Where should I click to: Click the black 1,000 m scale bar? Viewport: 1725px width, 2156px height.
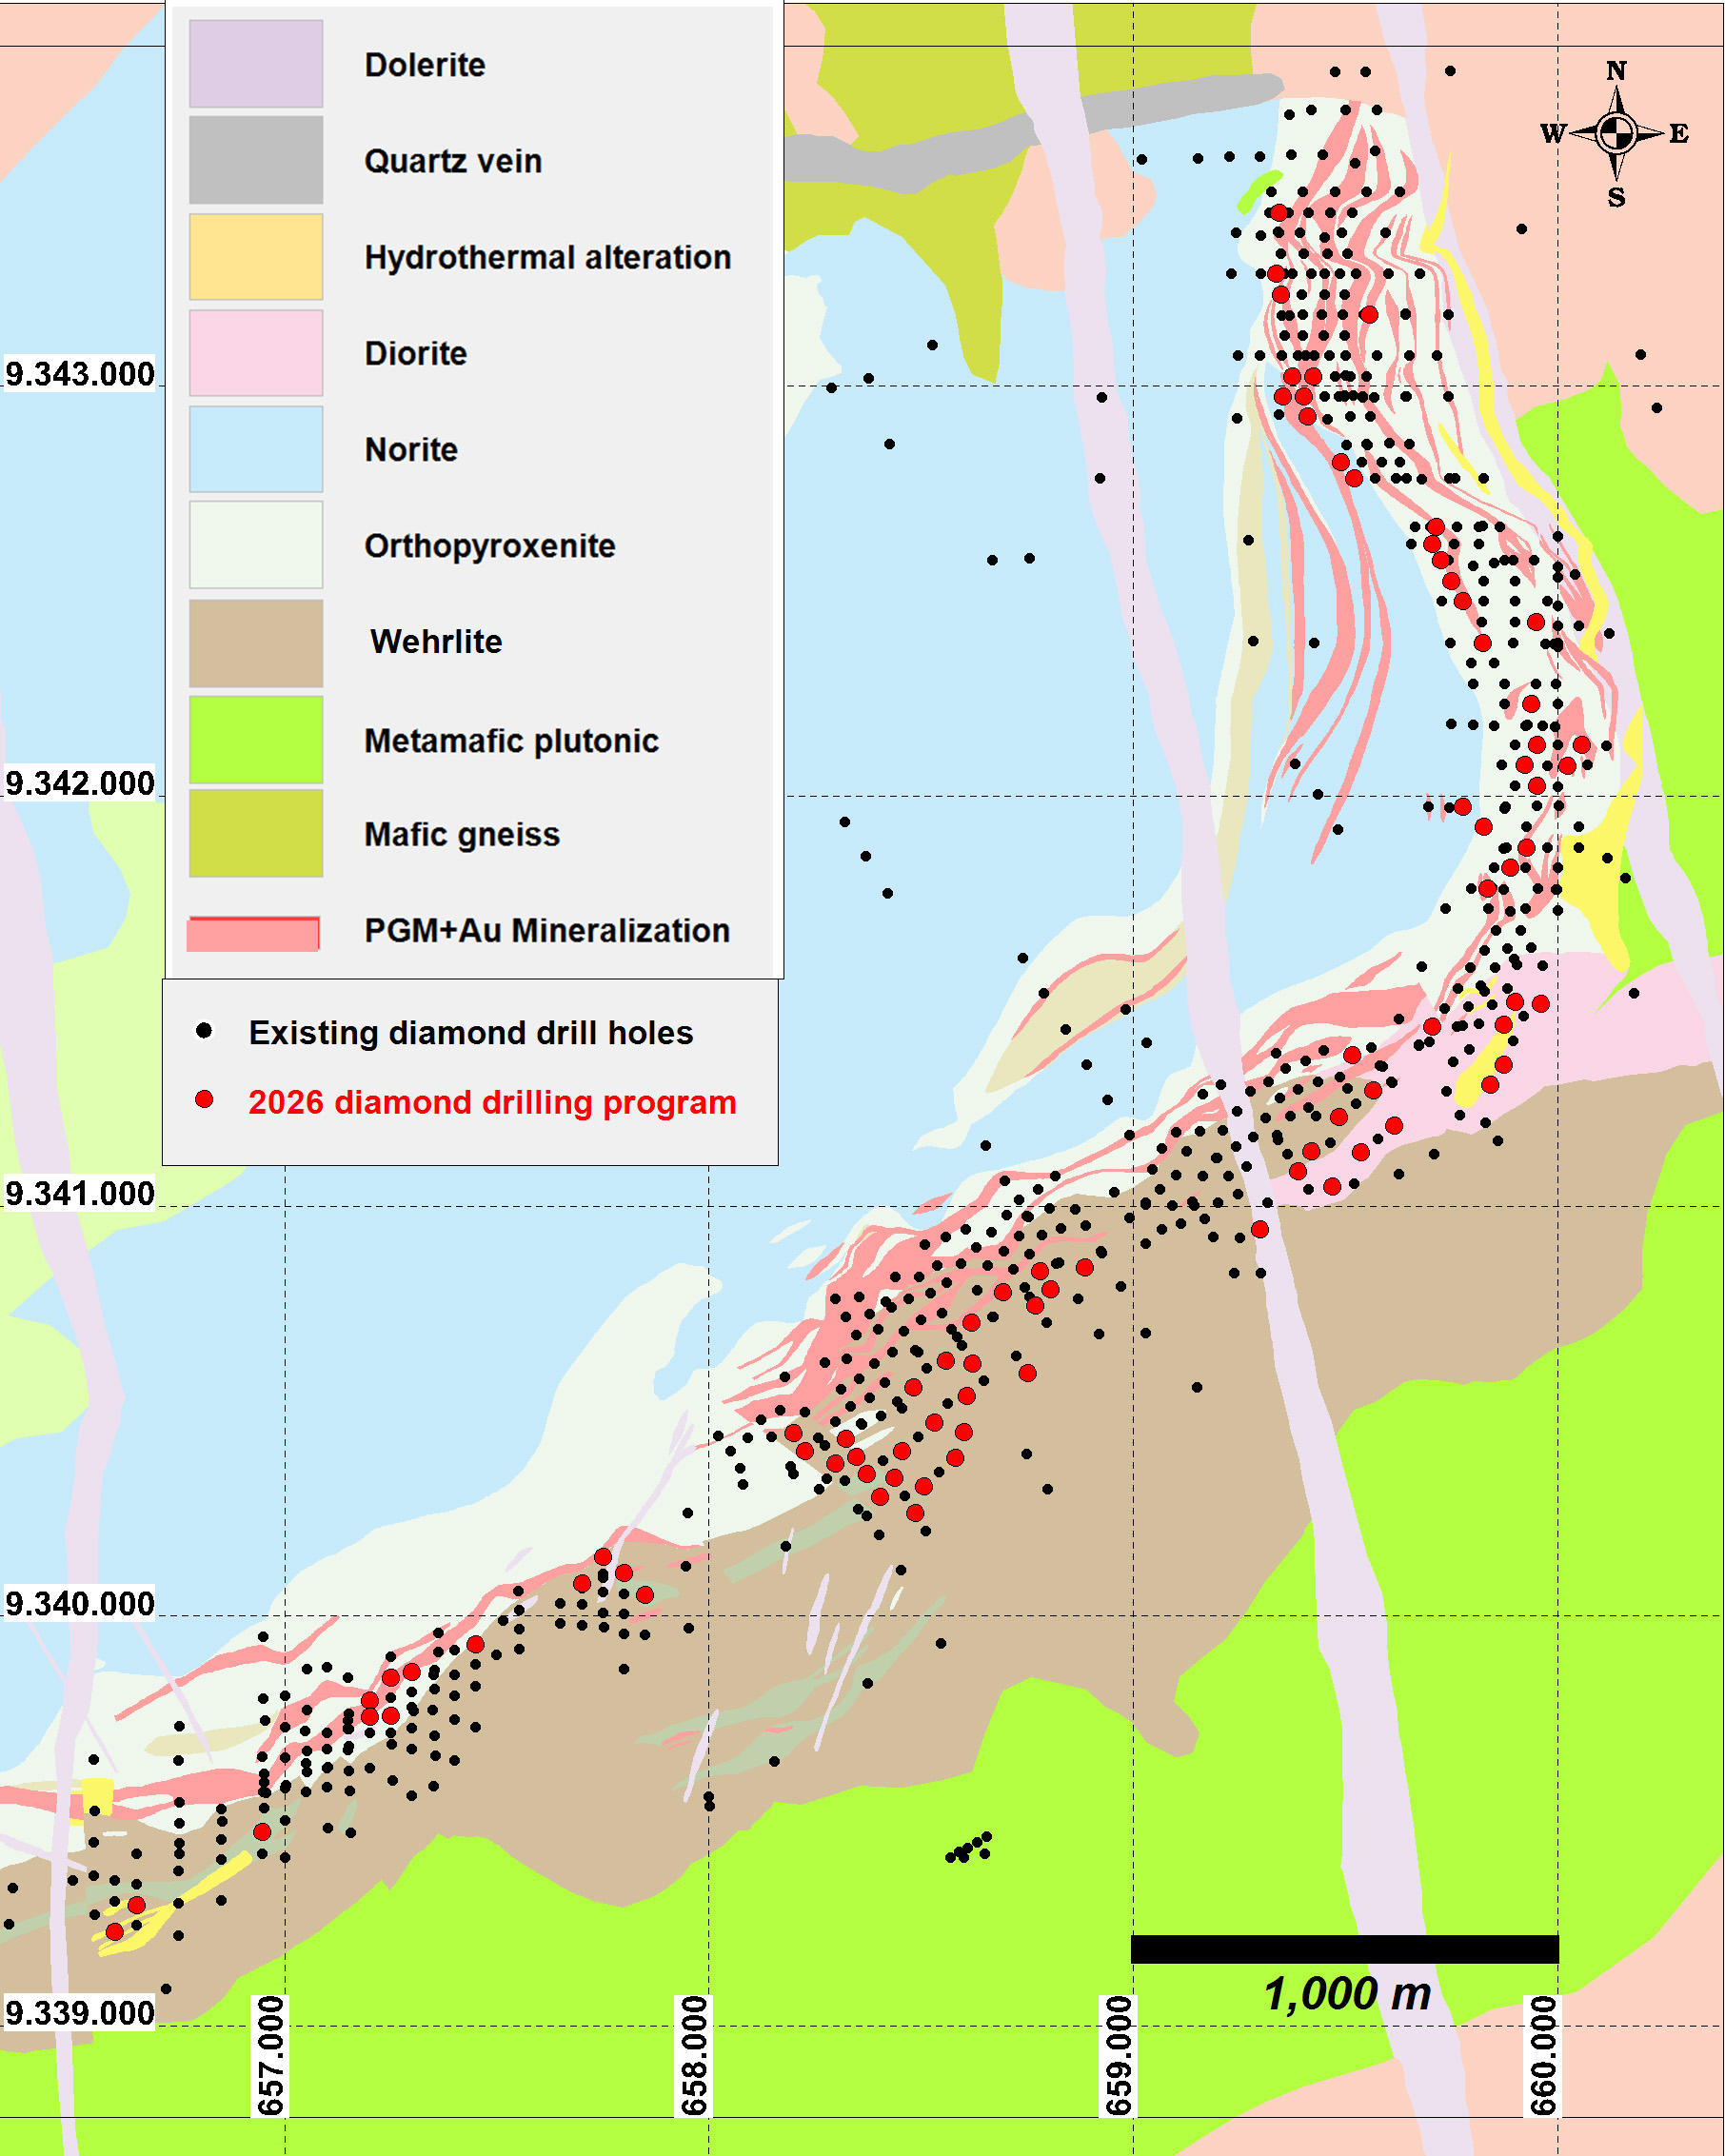[x=1344, y=1948]
